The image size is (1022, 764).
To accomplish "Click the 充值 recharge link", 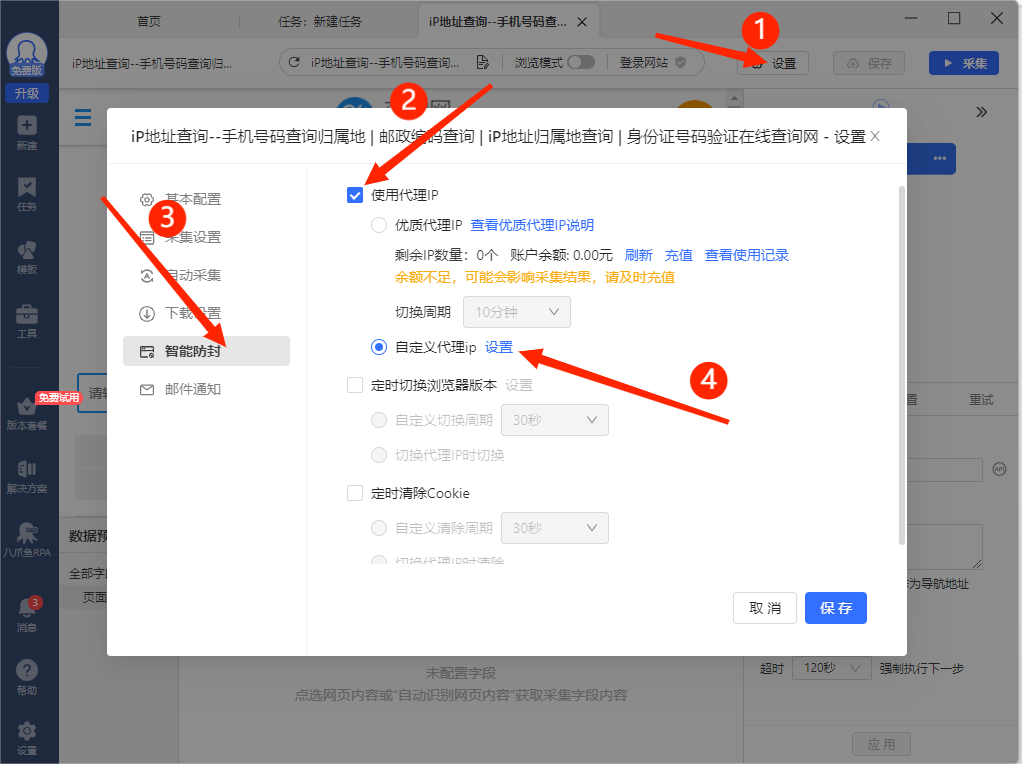I will tap(678, 255).
